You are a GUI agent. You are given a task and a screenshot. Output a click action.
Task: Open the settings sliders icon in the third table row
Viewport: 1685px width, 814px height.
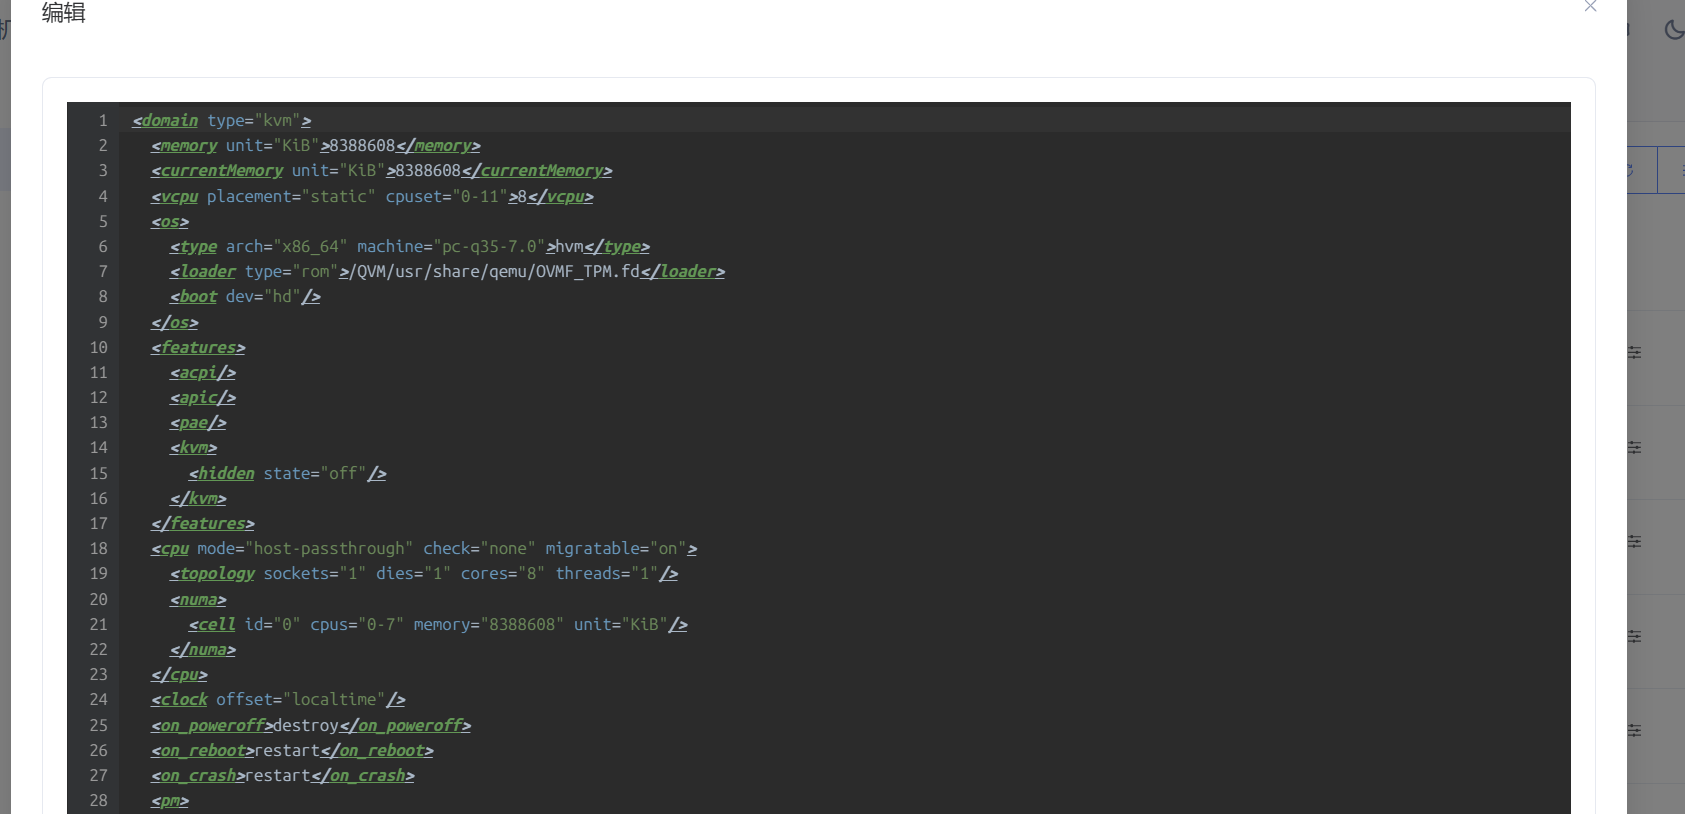1635,542
